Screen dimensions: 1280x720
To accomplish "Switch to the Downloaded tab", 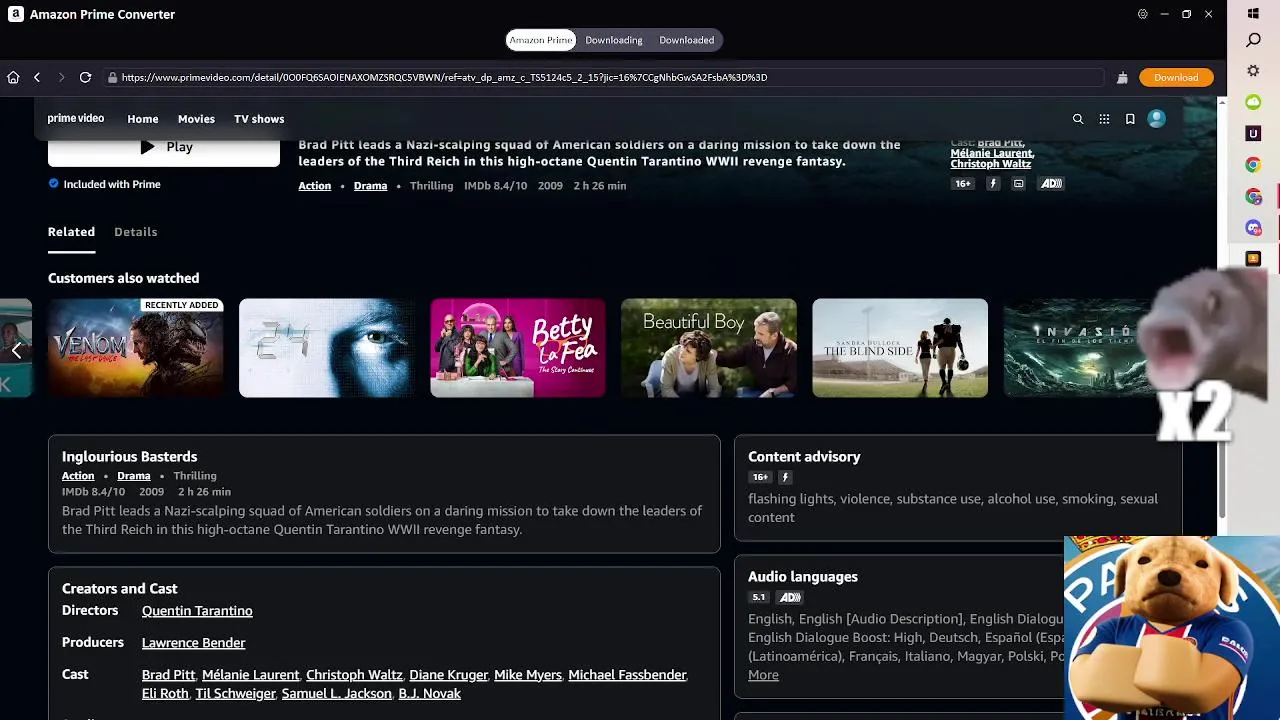I will (x=687, y=40).
